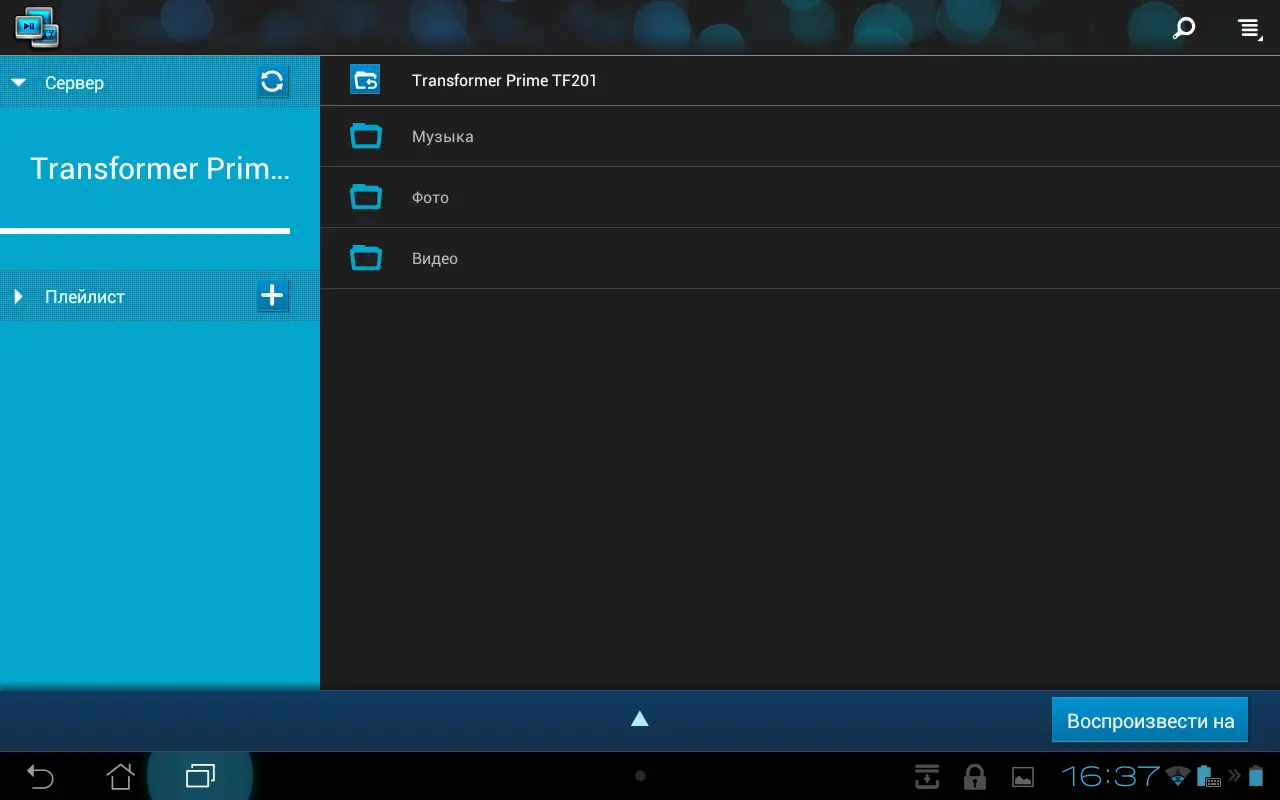Go up a folder with the back-folder icon
The image size is (1280, 800).
[365, 80]
